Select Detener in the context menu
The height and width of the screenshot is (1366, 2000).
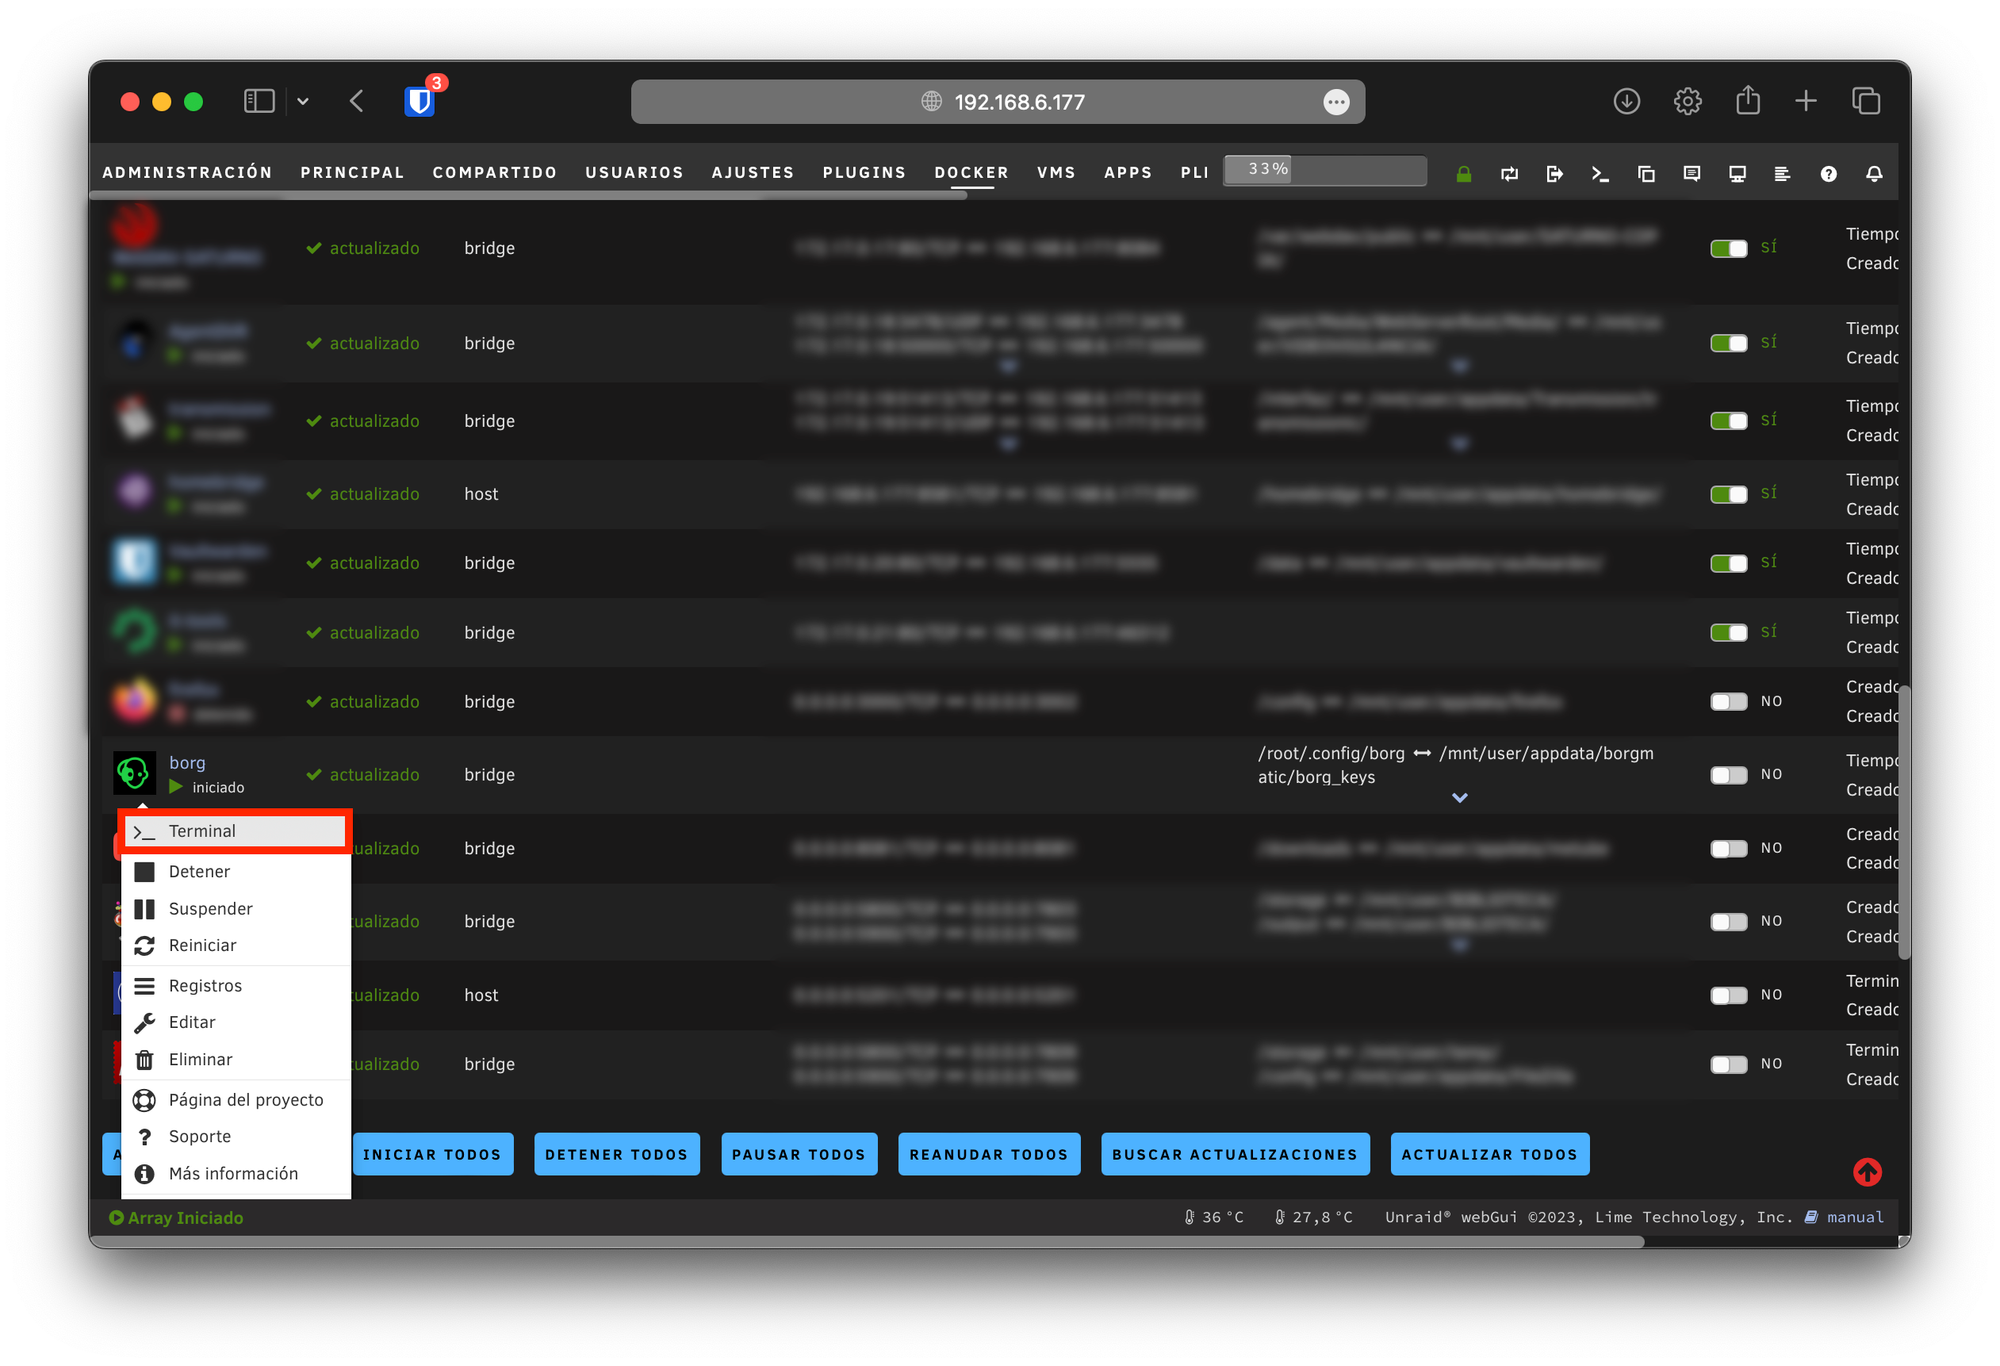[x=236, y=871]
